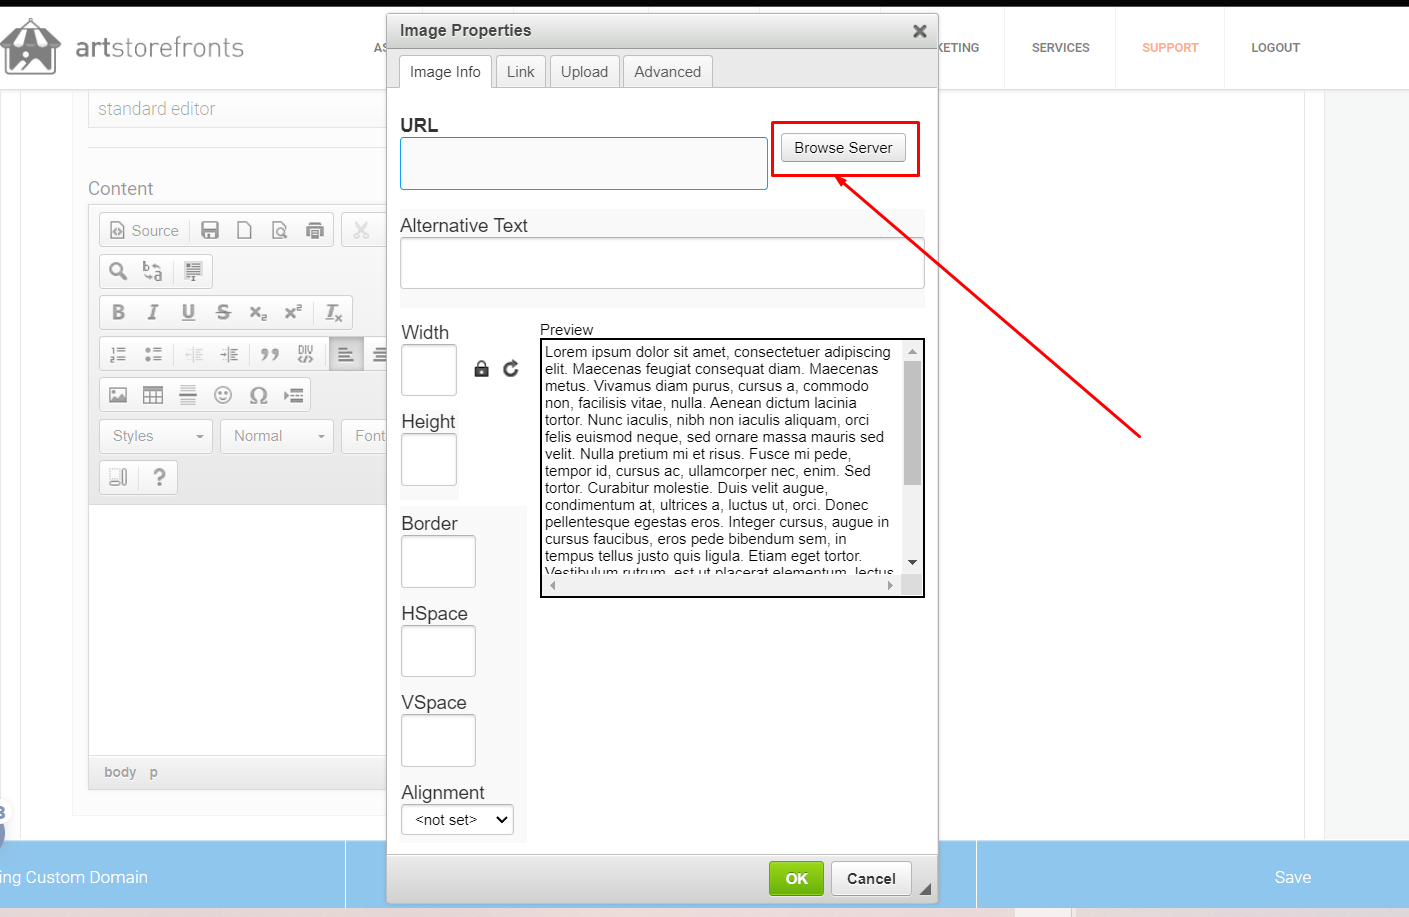This screenshot has width=1409, height=917.
Task: Click the Create Div Container icon
Action: tap(305, 354)
